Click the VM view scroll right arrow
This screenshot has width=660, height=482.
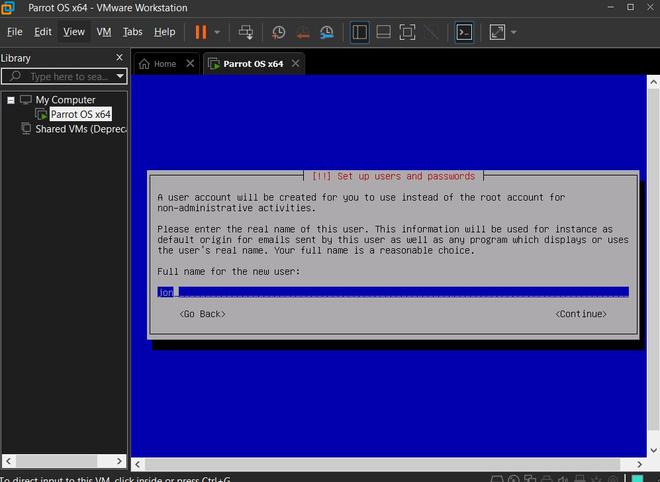coord(639,464)
